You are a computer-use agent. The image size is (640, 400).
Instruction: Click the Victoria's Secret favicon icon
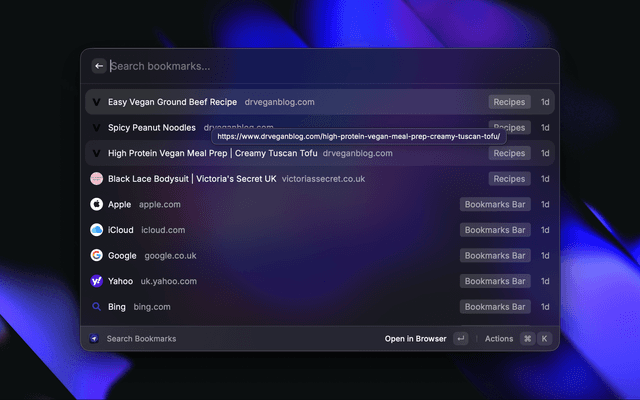point(96,179)
